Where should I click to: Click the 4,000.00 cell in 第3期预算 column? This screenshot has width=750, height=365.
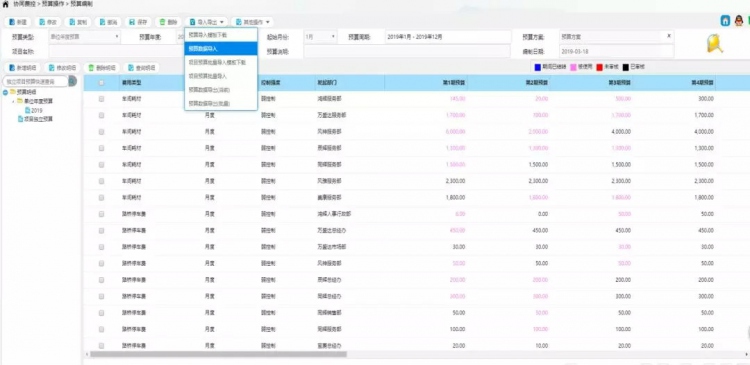pos(621,132)
